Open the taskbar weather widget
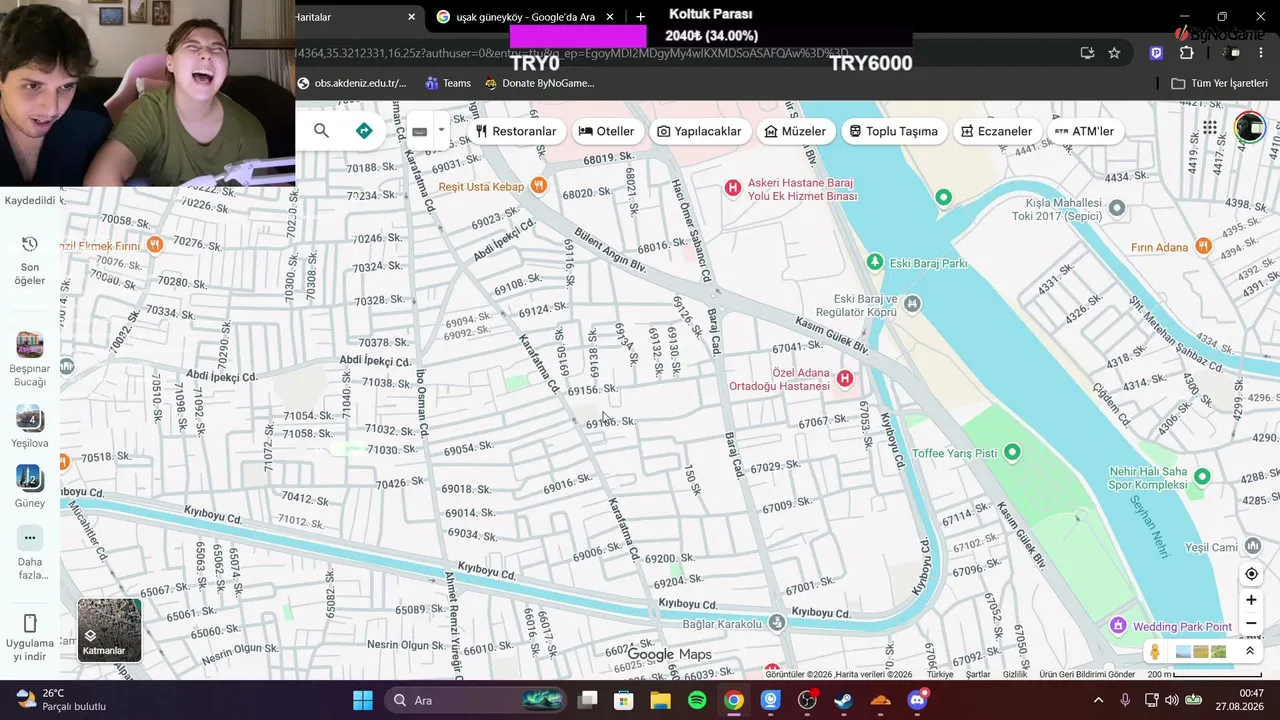Screen dimensions: 1280x720 click(61, 700)
